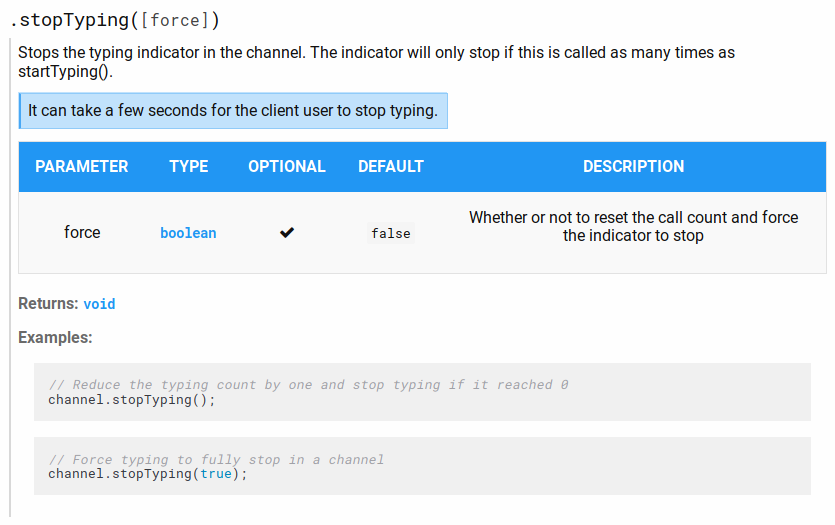Click the true keyword in the code example

point(216,474)
